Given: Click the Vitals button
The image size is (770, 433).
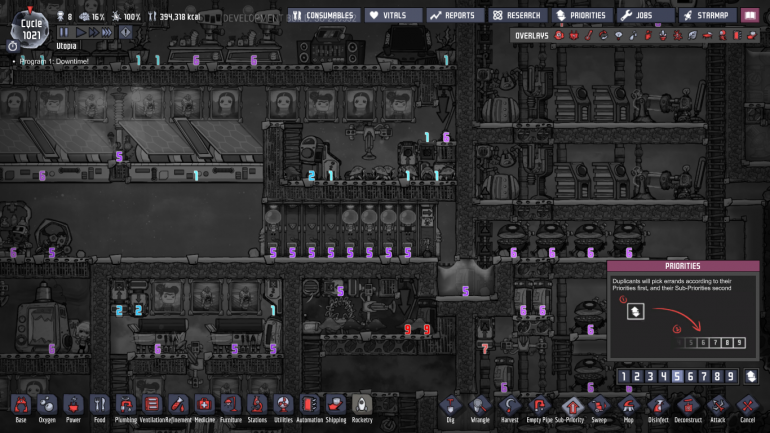Looking at the screenshot, I should tap(391, 15).
